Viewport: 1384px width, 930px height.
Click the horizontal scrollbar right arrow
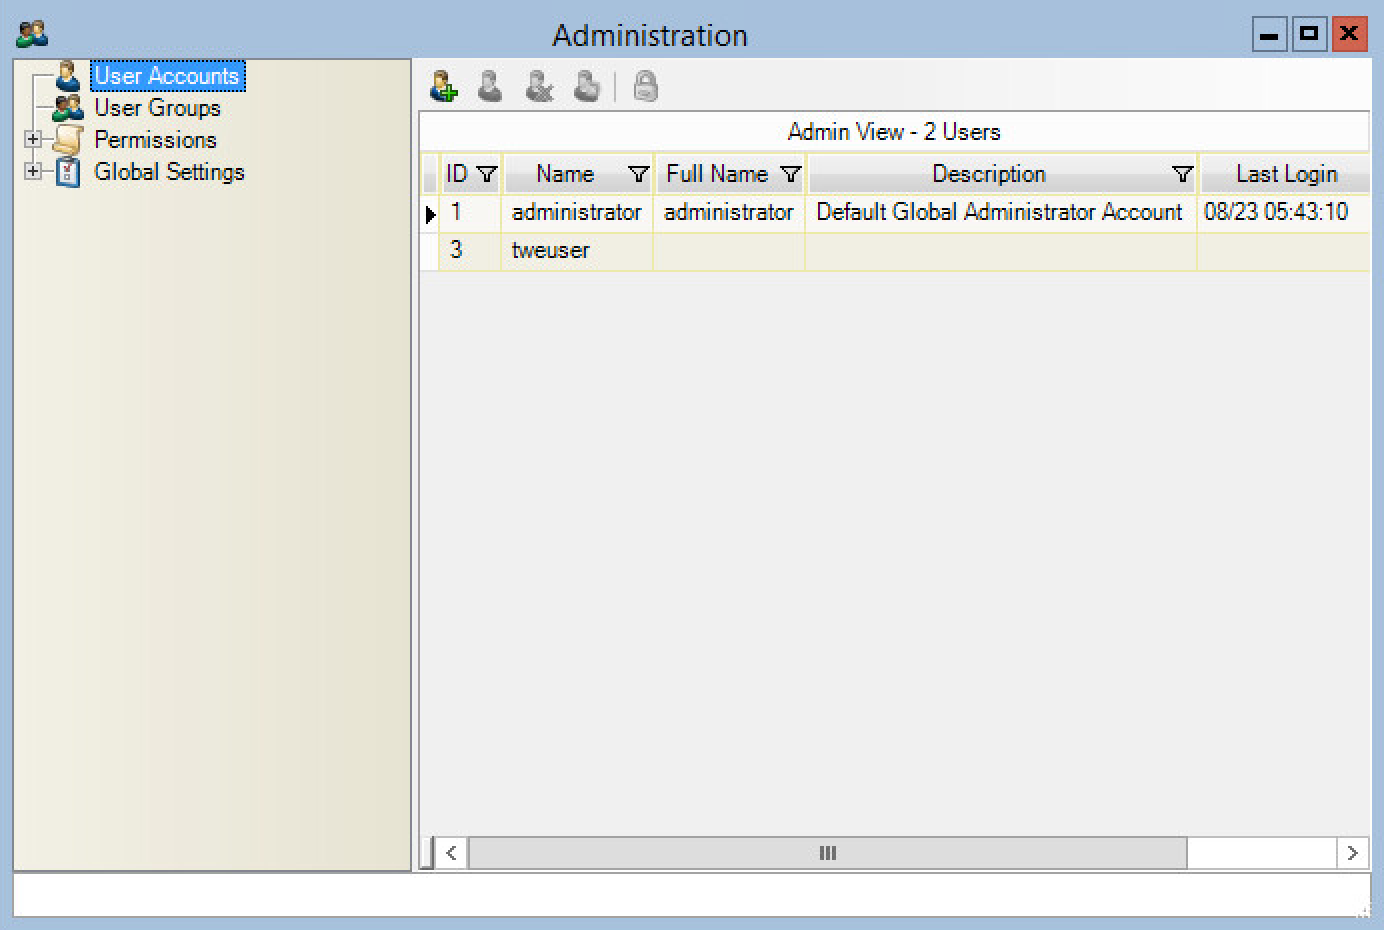tap(1352, 853)
